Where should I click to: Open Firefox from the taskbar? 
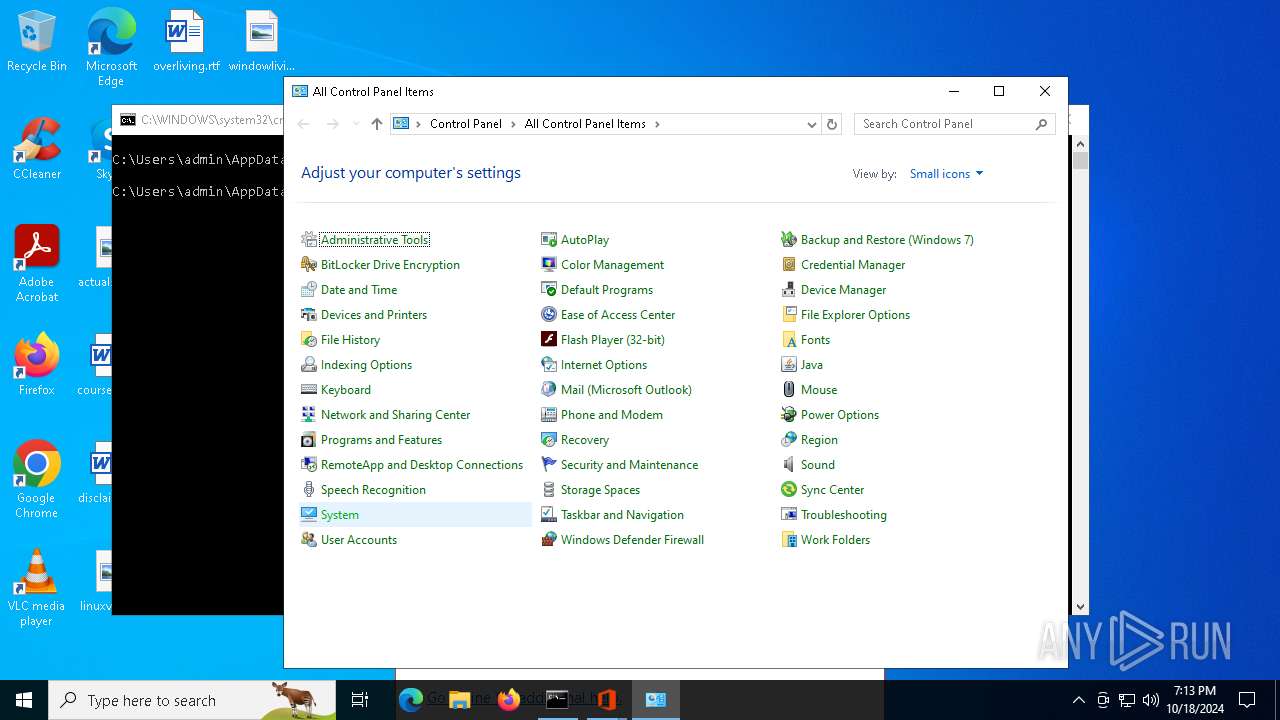pos(509,700)
